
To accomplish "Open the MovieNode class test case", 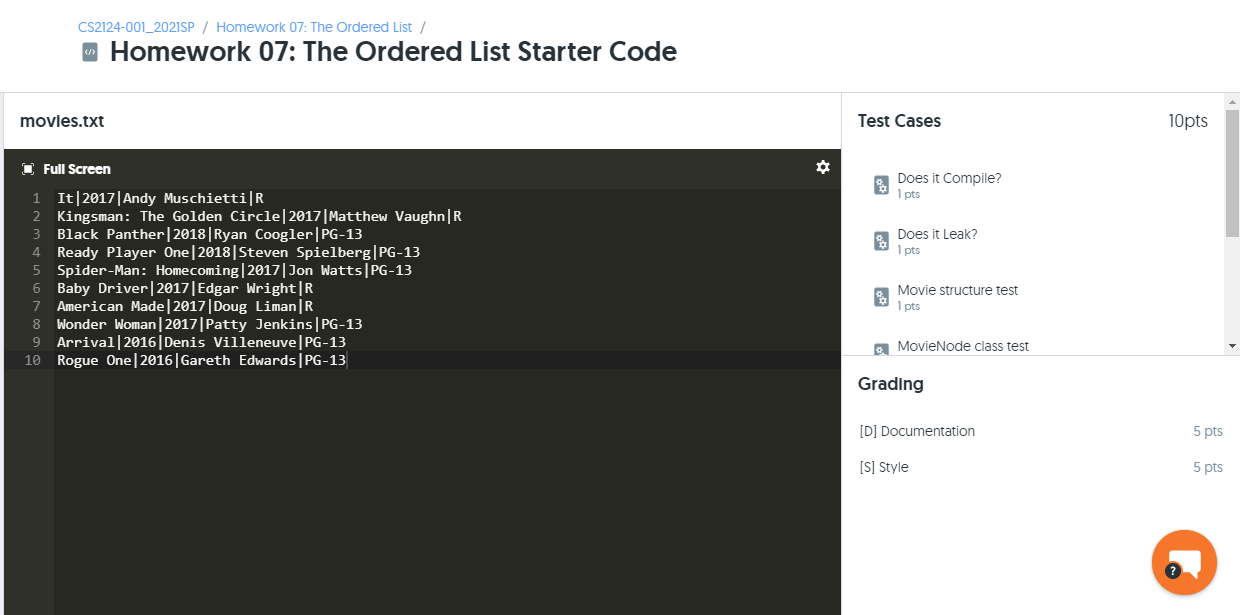I will tap(963, 346).
